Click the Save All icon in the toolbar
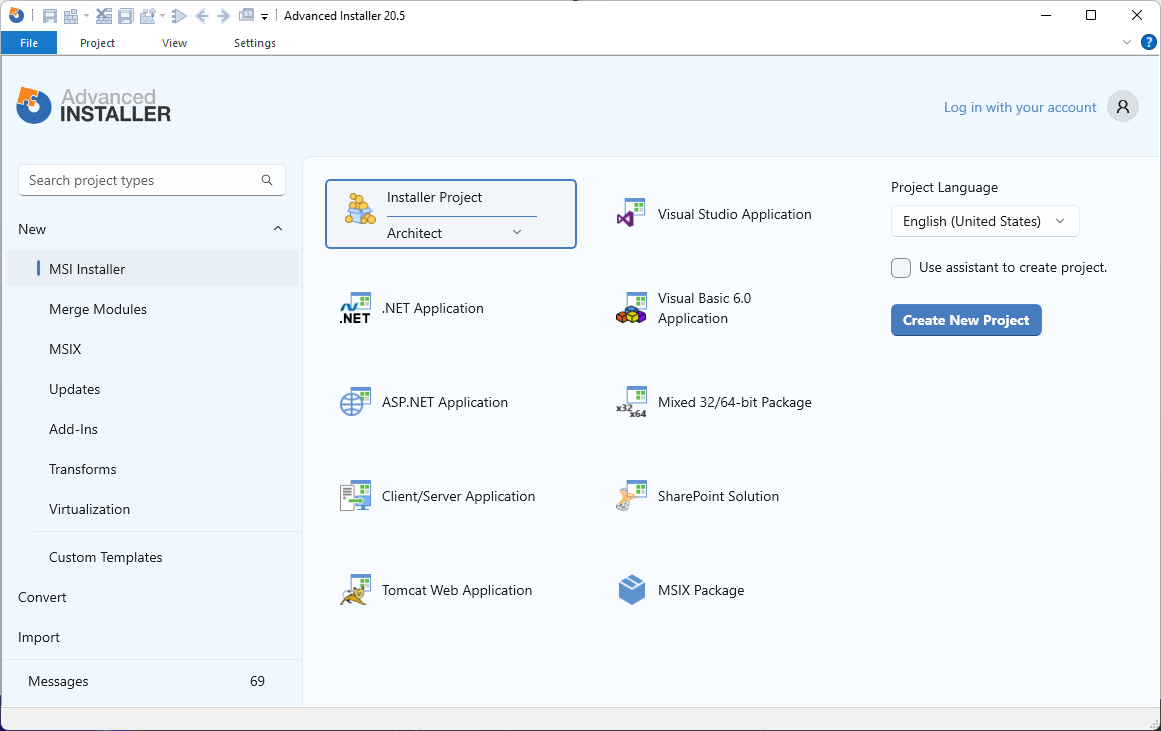 (126, 16)
